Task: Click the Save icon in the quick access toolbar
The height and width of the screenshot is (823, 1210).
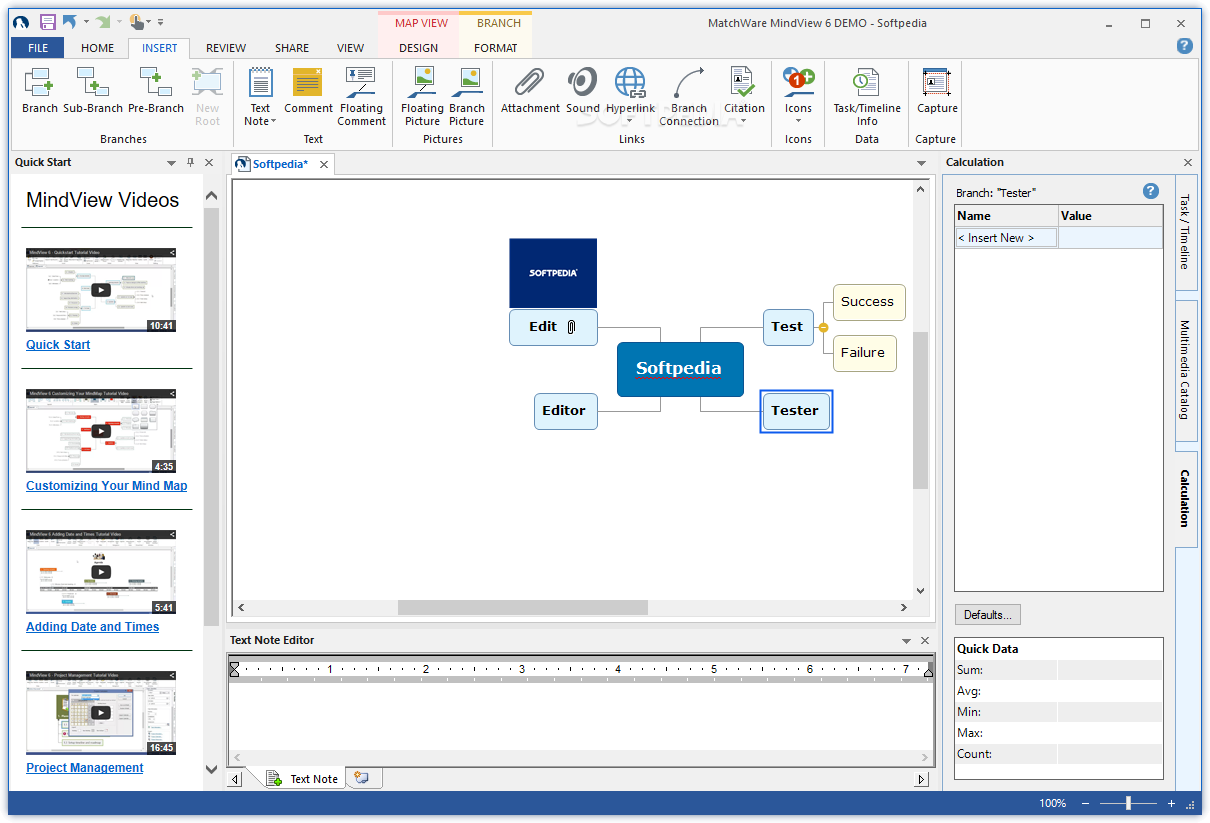Action: click(48, 21)
